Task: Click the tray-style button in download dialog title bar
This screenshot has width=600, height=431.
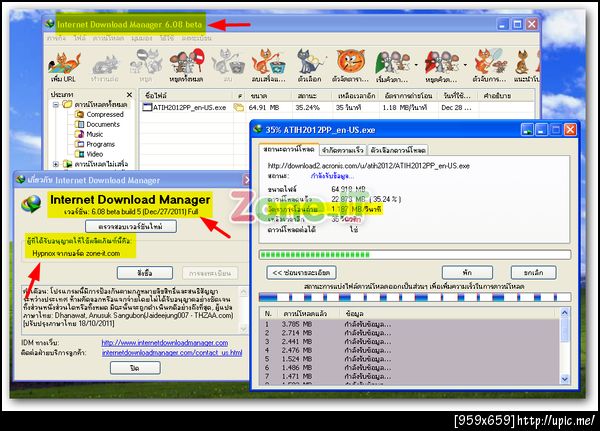Action: coord(527,130)
